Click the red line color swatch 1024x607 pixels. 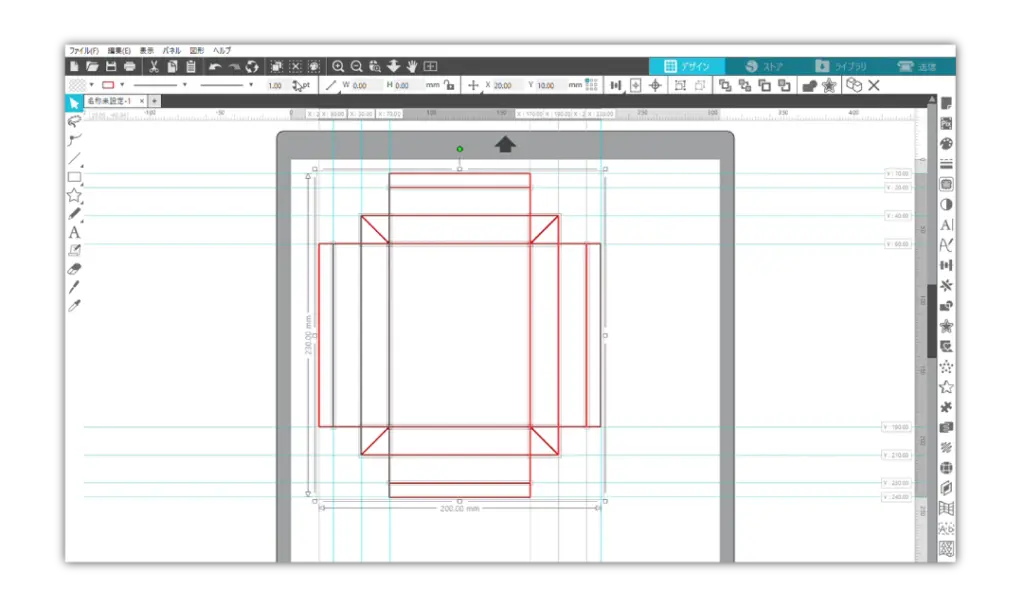108,85
